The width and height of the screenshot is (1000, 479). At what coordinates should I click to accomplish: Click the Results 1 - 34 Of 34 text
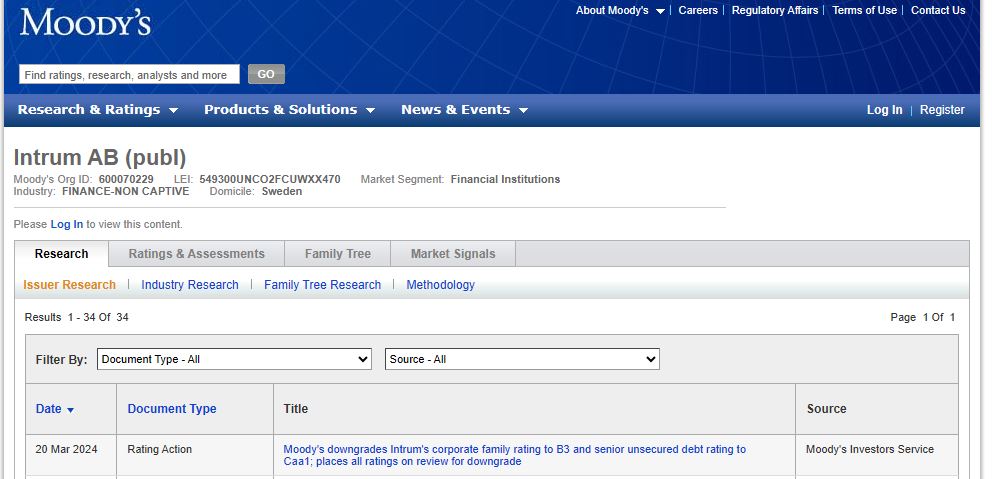pos(77,317)
